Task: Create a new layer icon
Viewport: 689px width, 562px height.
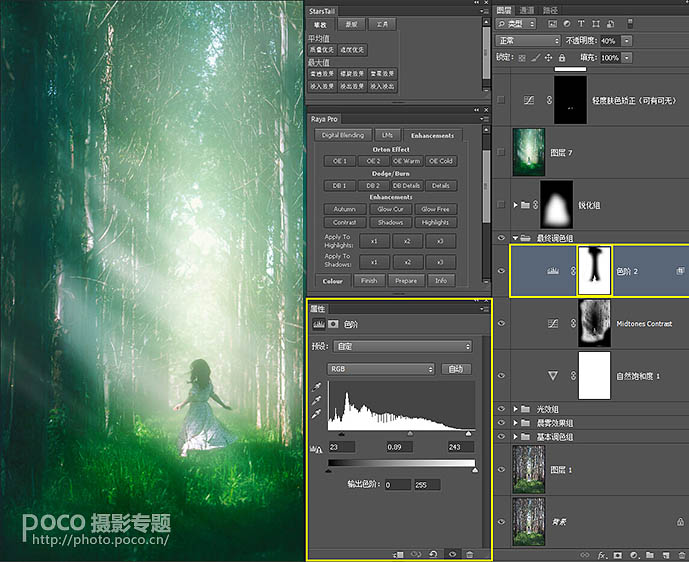Action: click(666, 555)
